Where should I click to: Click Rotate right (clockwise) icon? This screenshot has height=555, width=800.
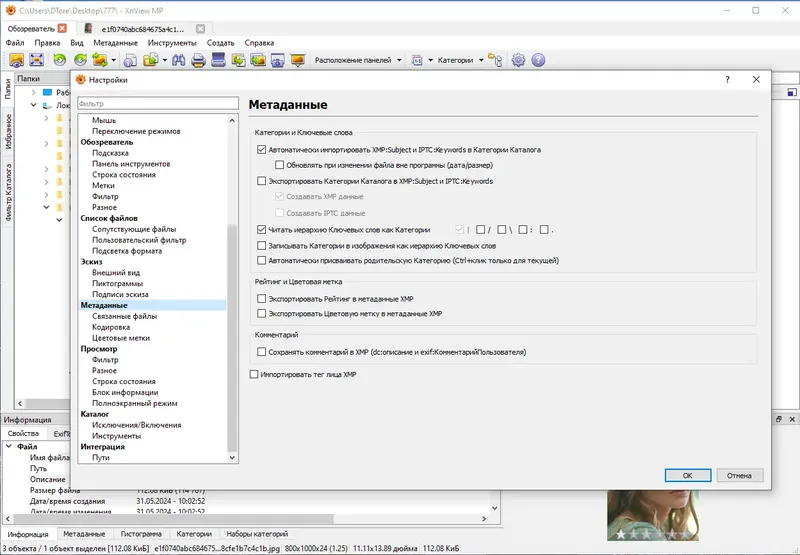[80, 60]
